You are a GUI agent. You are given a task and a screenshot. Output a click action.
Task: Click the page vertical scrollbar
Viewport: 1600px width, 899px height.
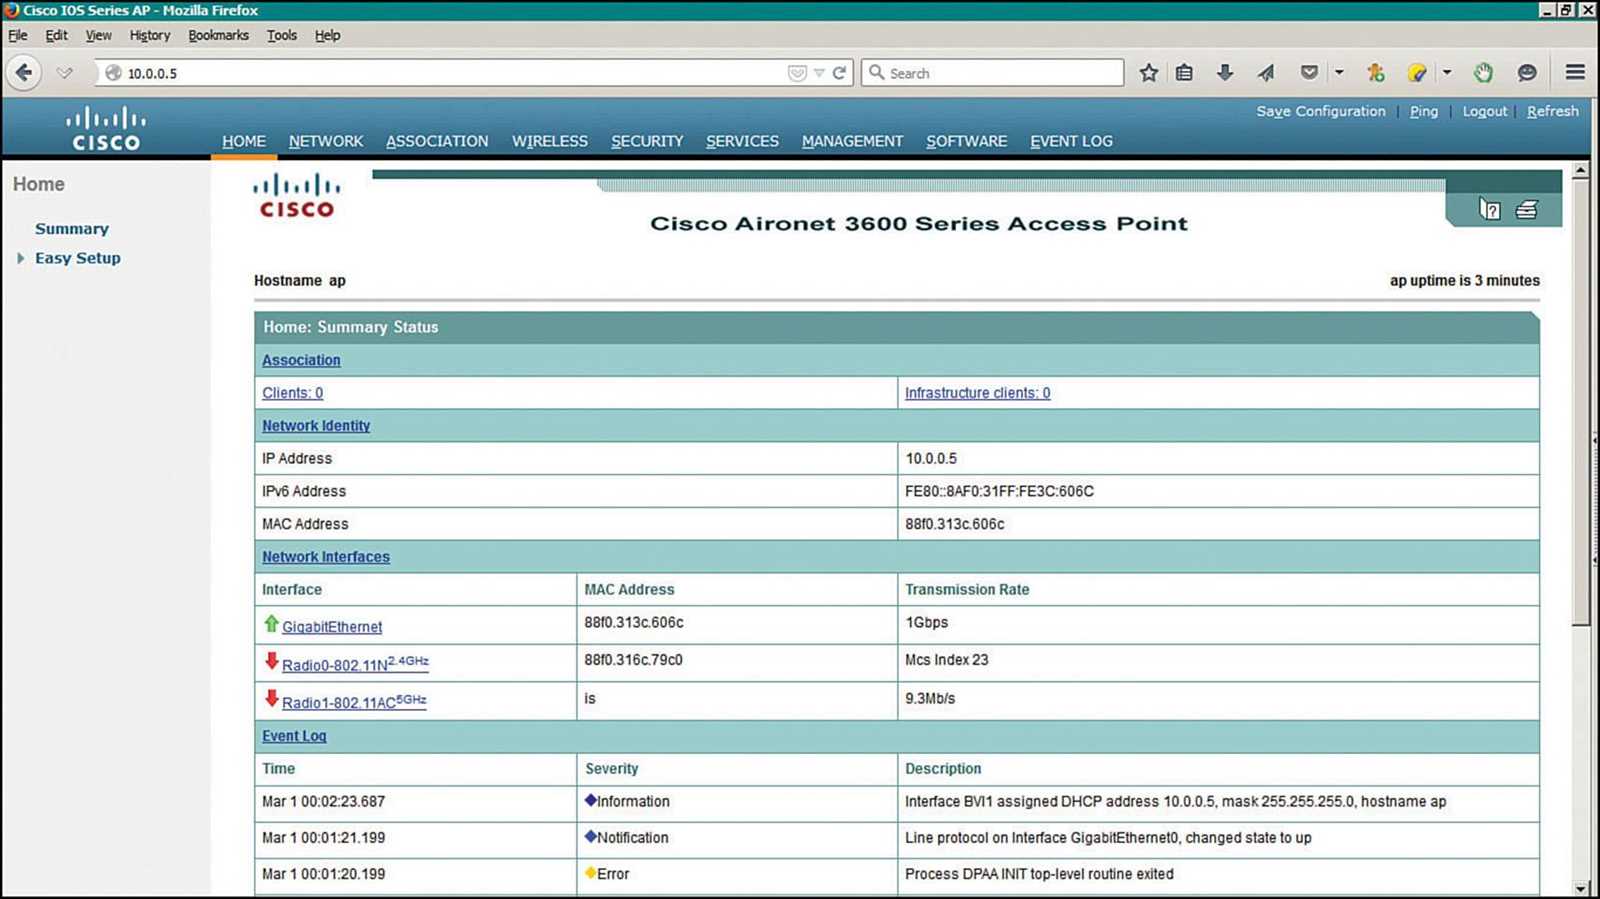1581,402
